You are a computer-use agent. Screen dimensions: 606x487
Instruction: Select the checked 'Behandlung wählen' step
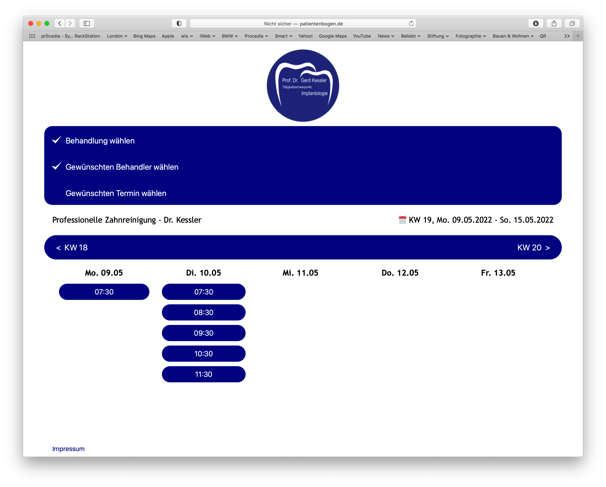tap(100, 141)
